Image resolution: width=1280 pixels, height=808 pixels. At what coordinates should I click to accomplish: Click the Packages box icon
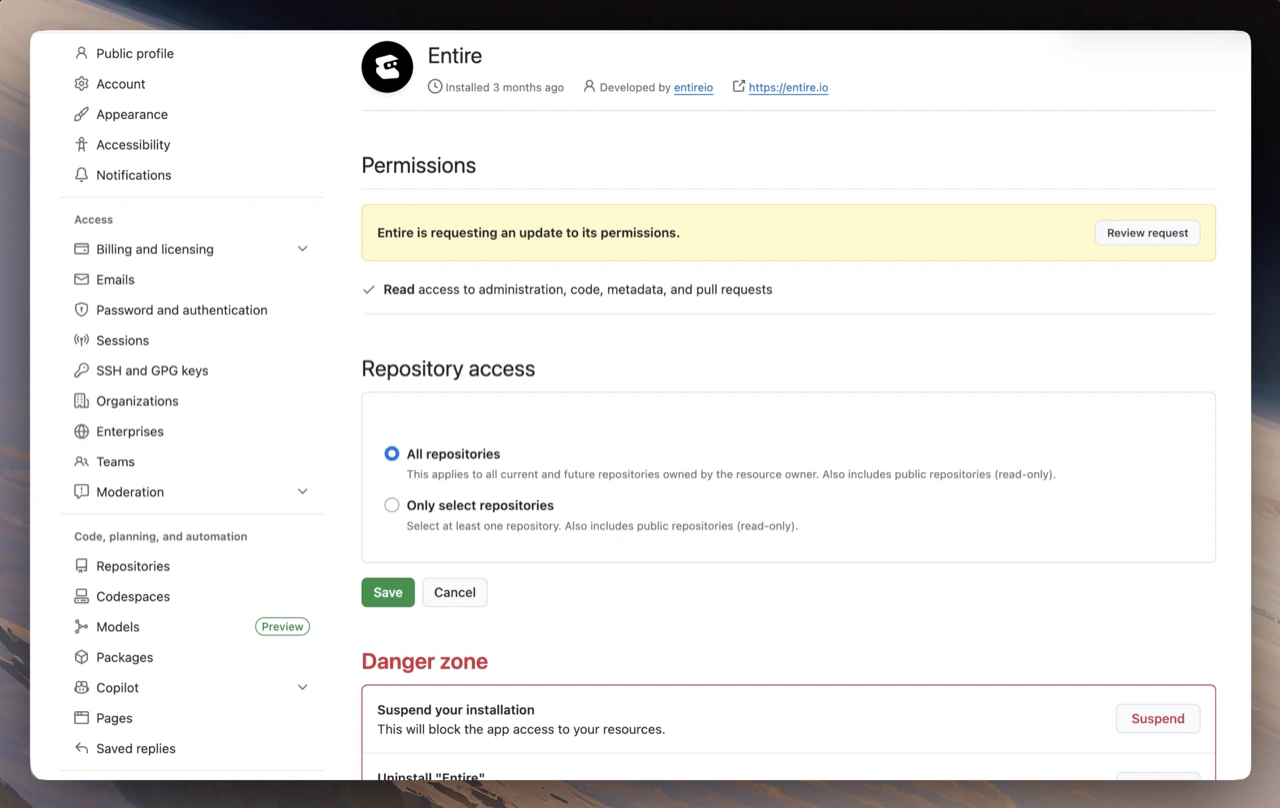click(82, 658)
